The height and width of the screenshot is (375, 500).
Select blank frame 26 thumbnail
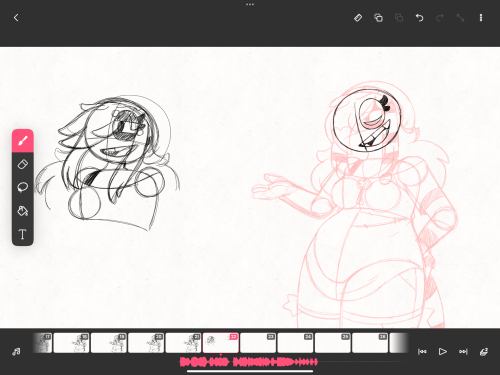(370, 343)
